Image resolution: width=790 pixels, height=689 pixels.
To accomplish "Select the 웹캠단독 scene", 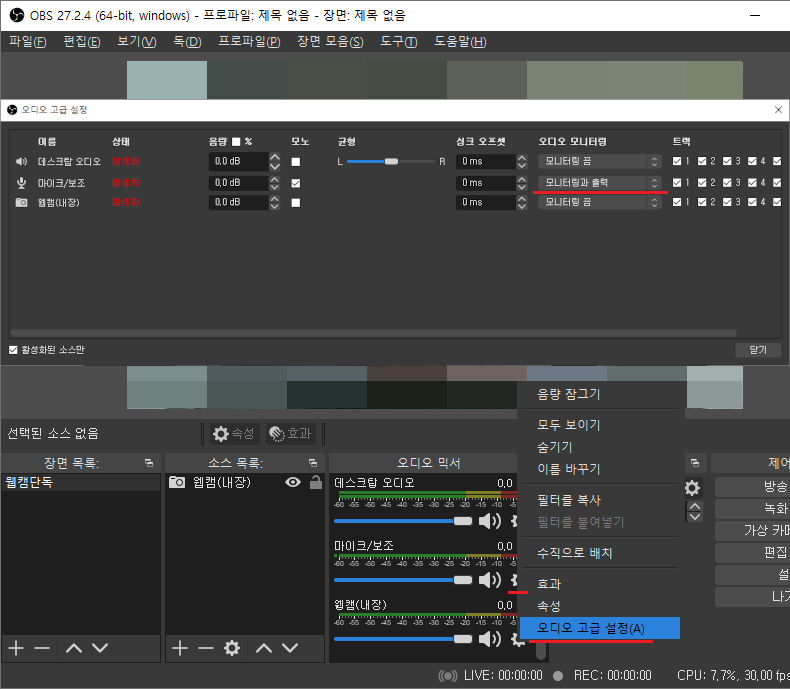I will click(x=81, y=482).
